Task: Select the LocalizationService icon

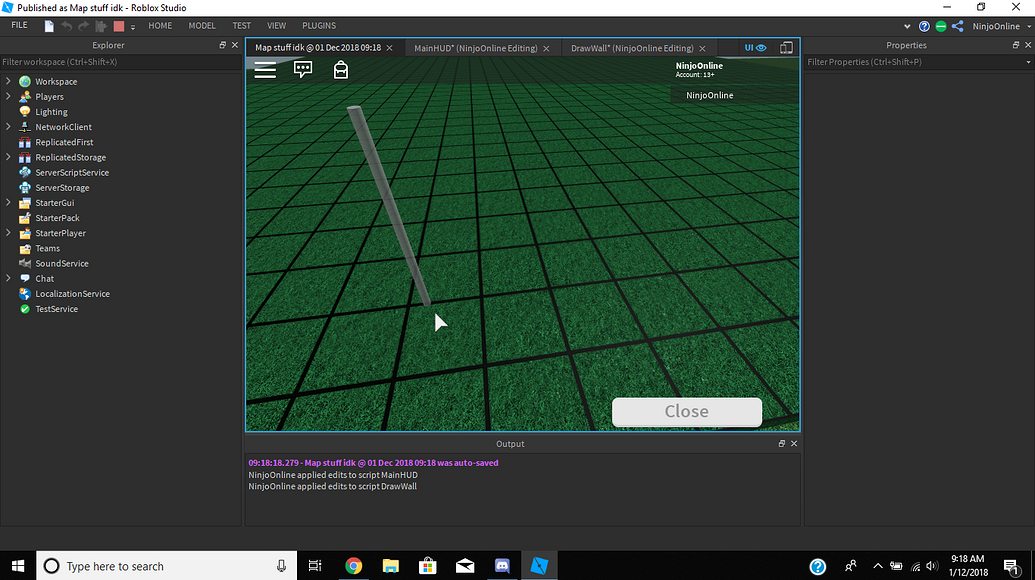Action: tap(25, 294)
